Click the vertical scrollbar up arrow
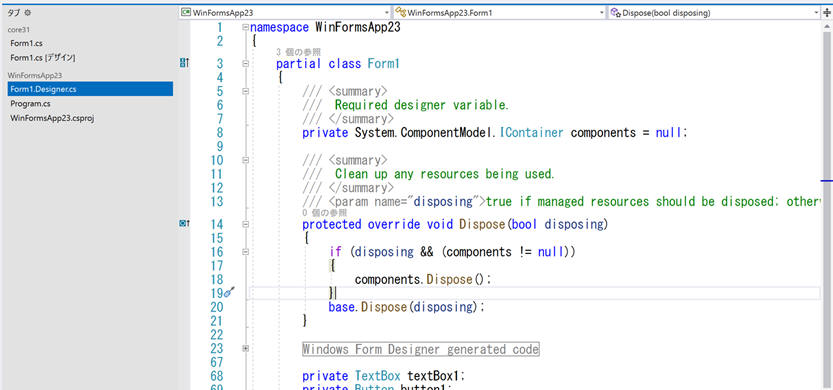The image size is (833, 390). [x=827, y=27]
